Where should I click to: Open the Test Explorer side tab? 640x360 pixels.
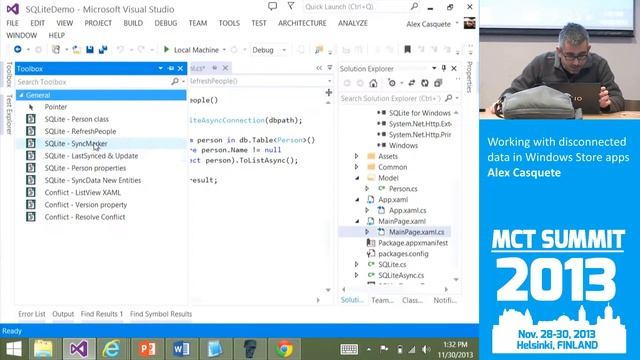tap(9, 115)
